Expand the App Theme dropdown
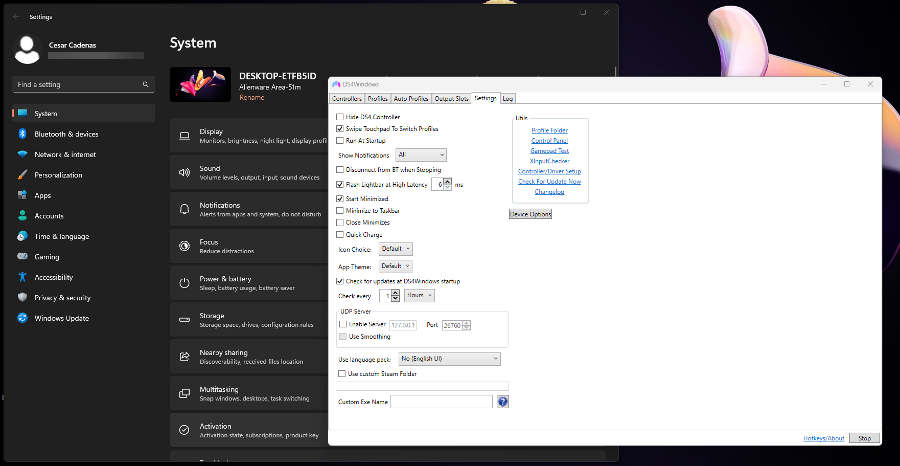The width and height of the screenshot is (900, 466). (x=395, y=266)
